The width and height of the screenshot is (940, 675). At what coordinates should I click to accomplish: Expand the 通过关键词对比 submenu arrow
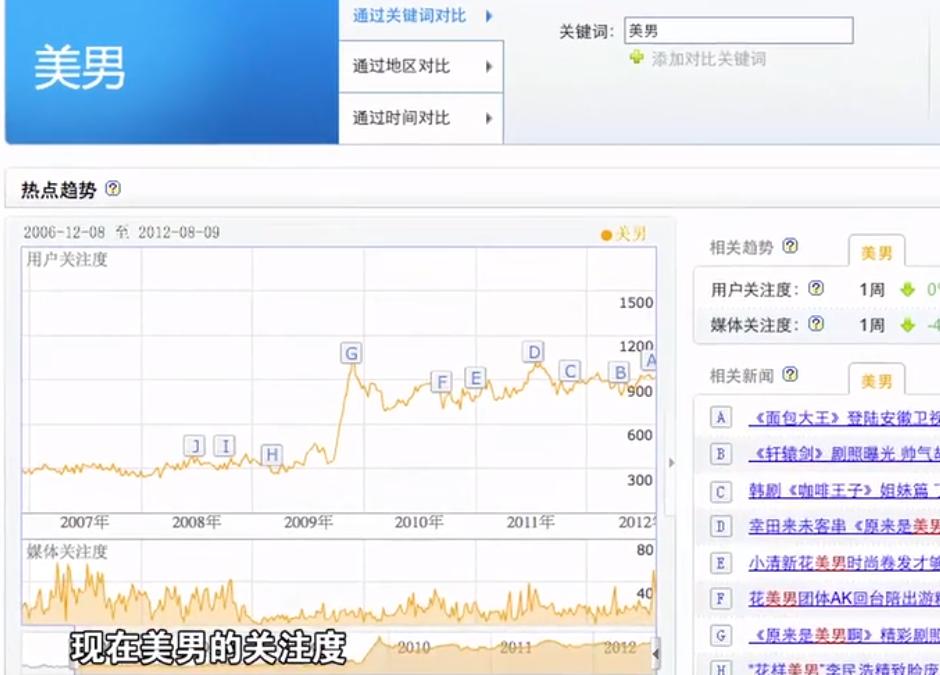[x=487, y=17]
